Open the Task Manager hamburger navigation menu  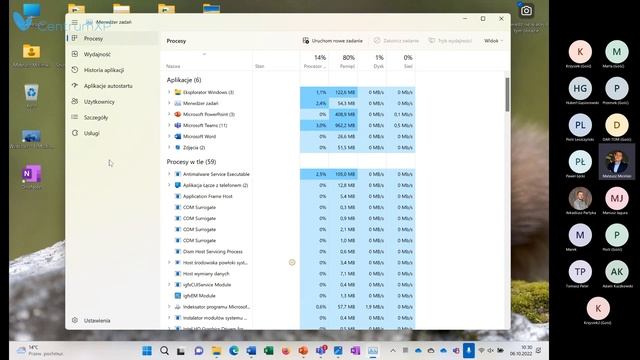click(x=75, y=22)
